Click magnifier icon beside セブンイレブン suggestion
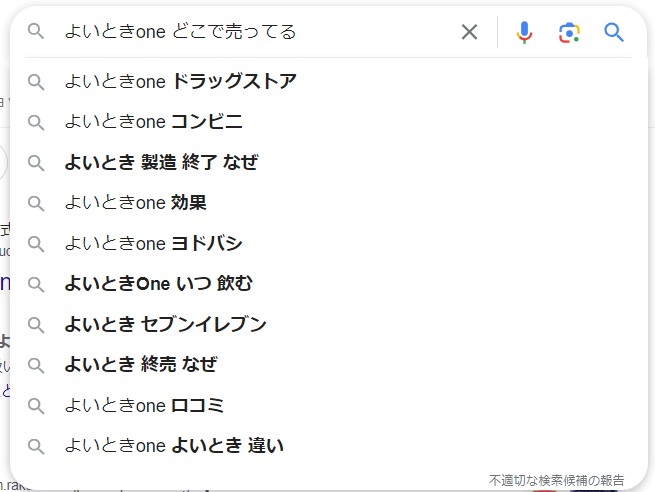 pos(36,325)
